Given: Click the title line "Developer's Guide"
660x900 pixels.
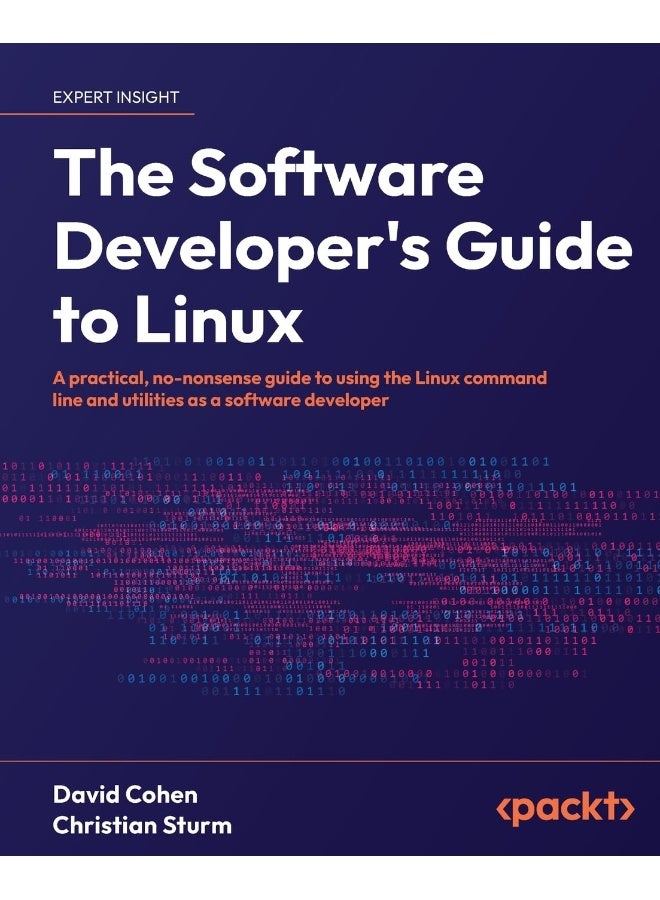Looking at the screenshot, I should point(343,250).
